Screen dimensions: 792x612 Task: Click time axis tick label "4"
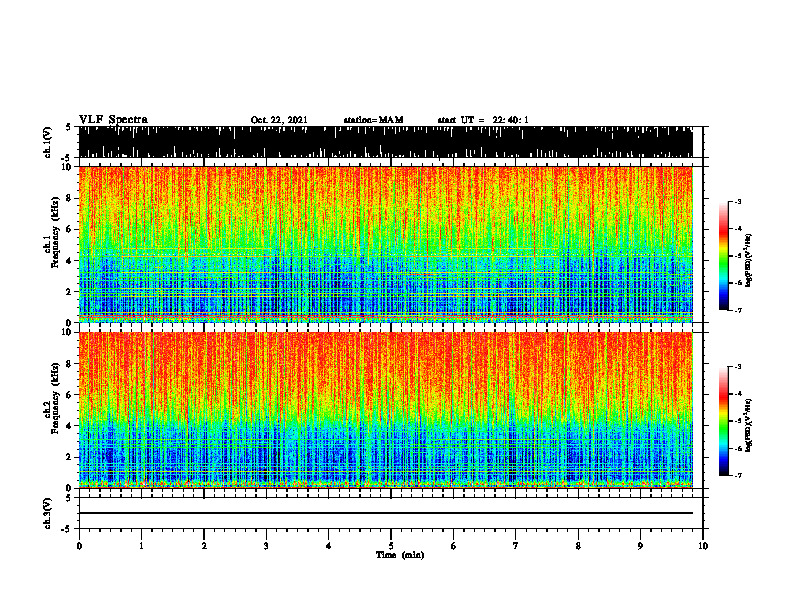[329, 546]
